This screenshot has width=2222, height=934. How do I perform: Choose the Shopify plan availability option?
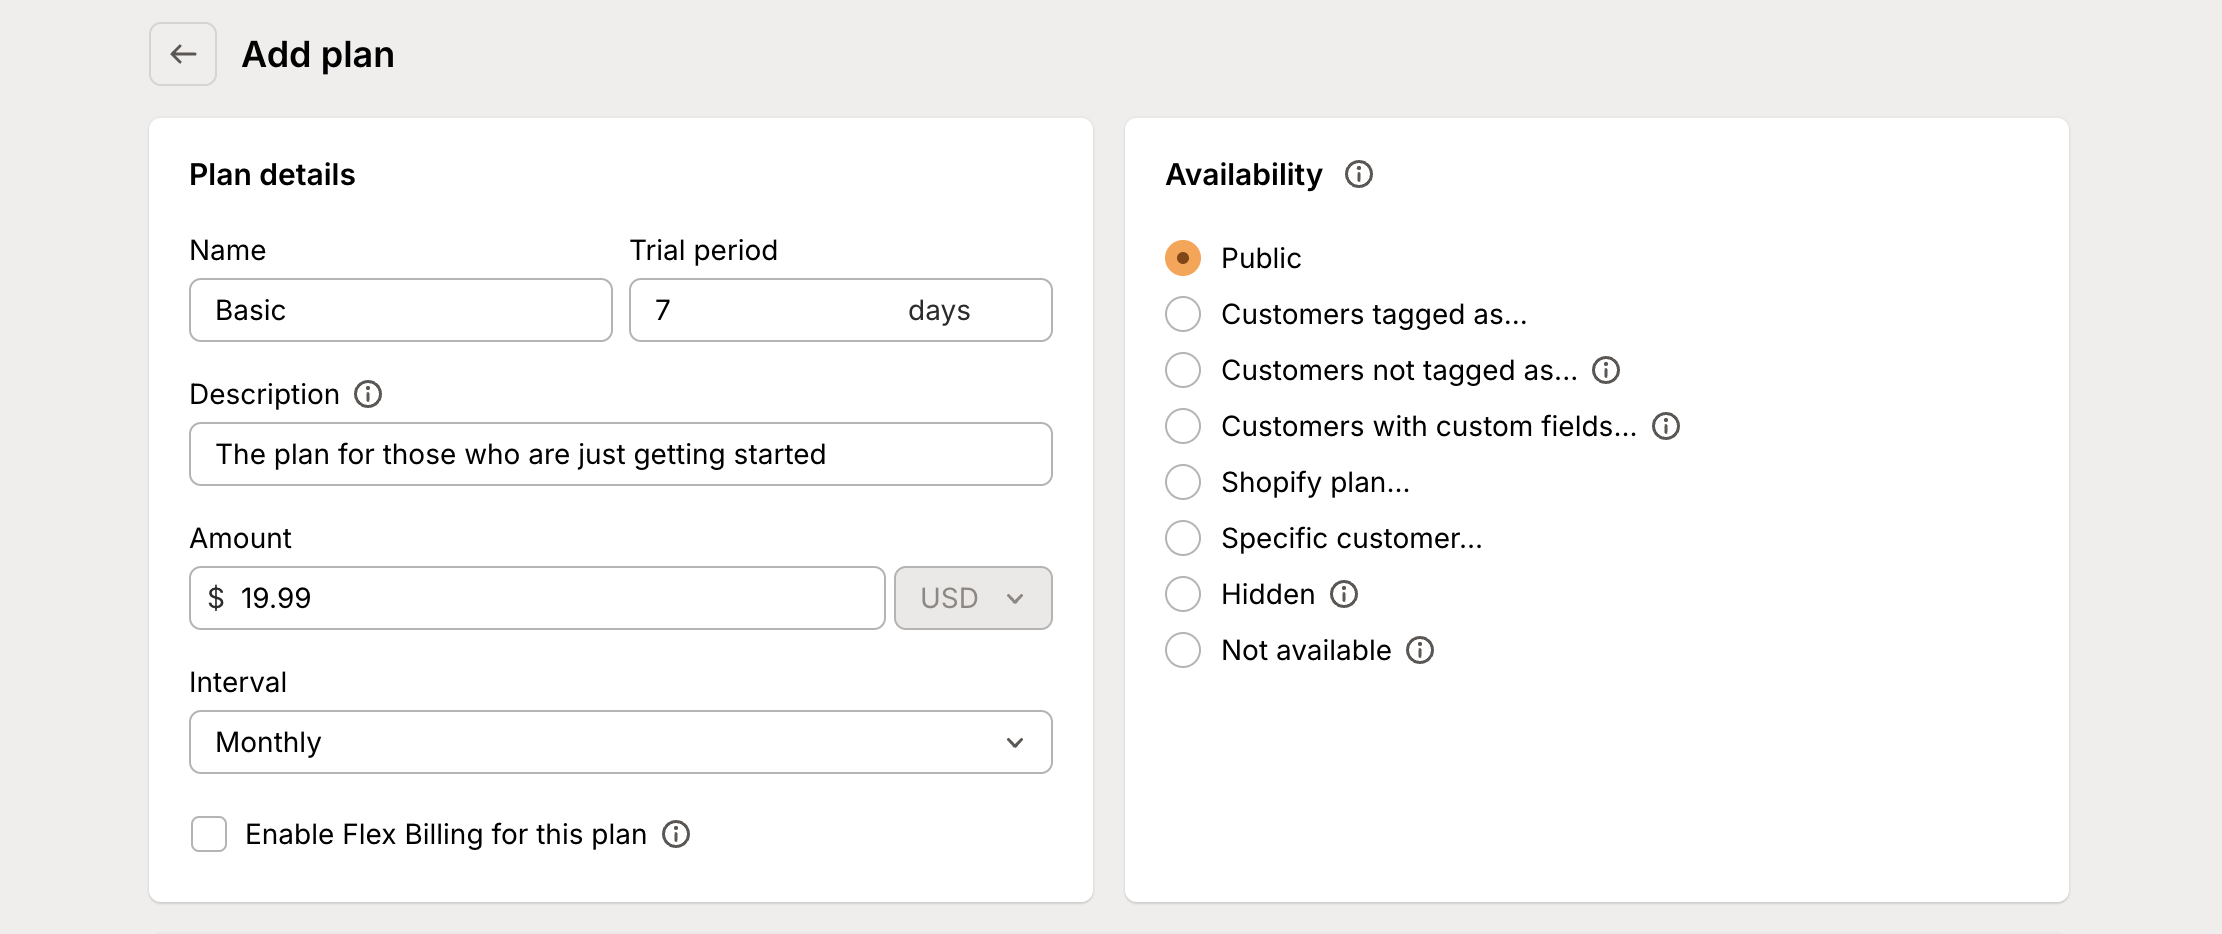(1182, 482)
